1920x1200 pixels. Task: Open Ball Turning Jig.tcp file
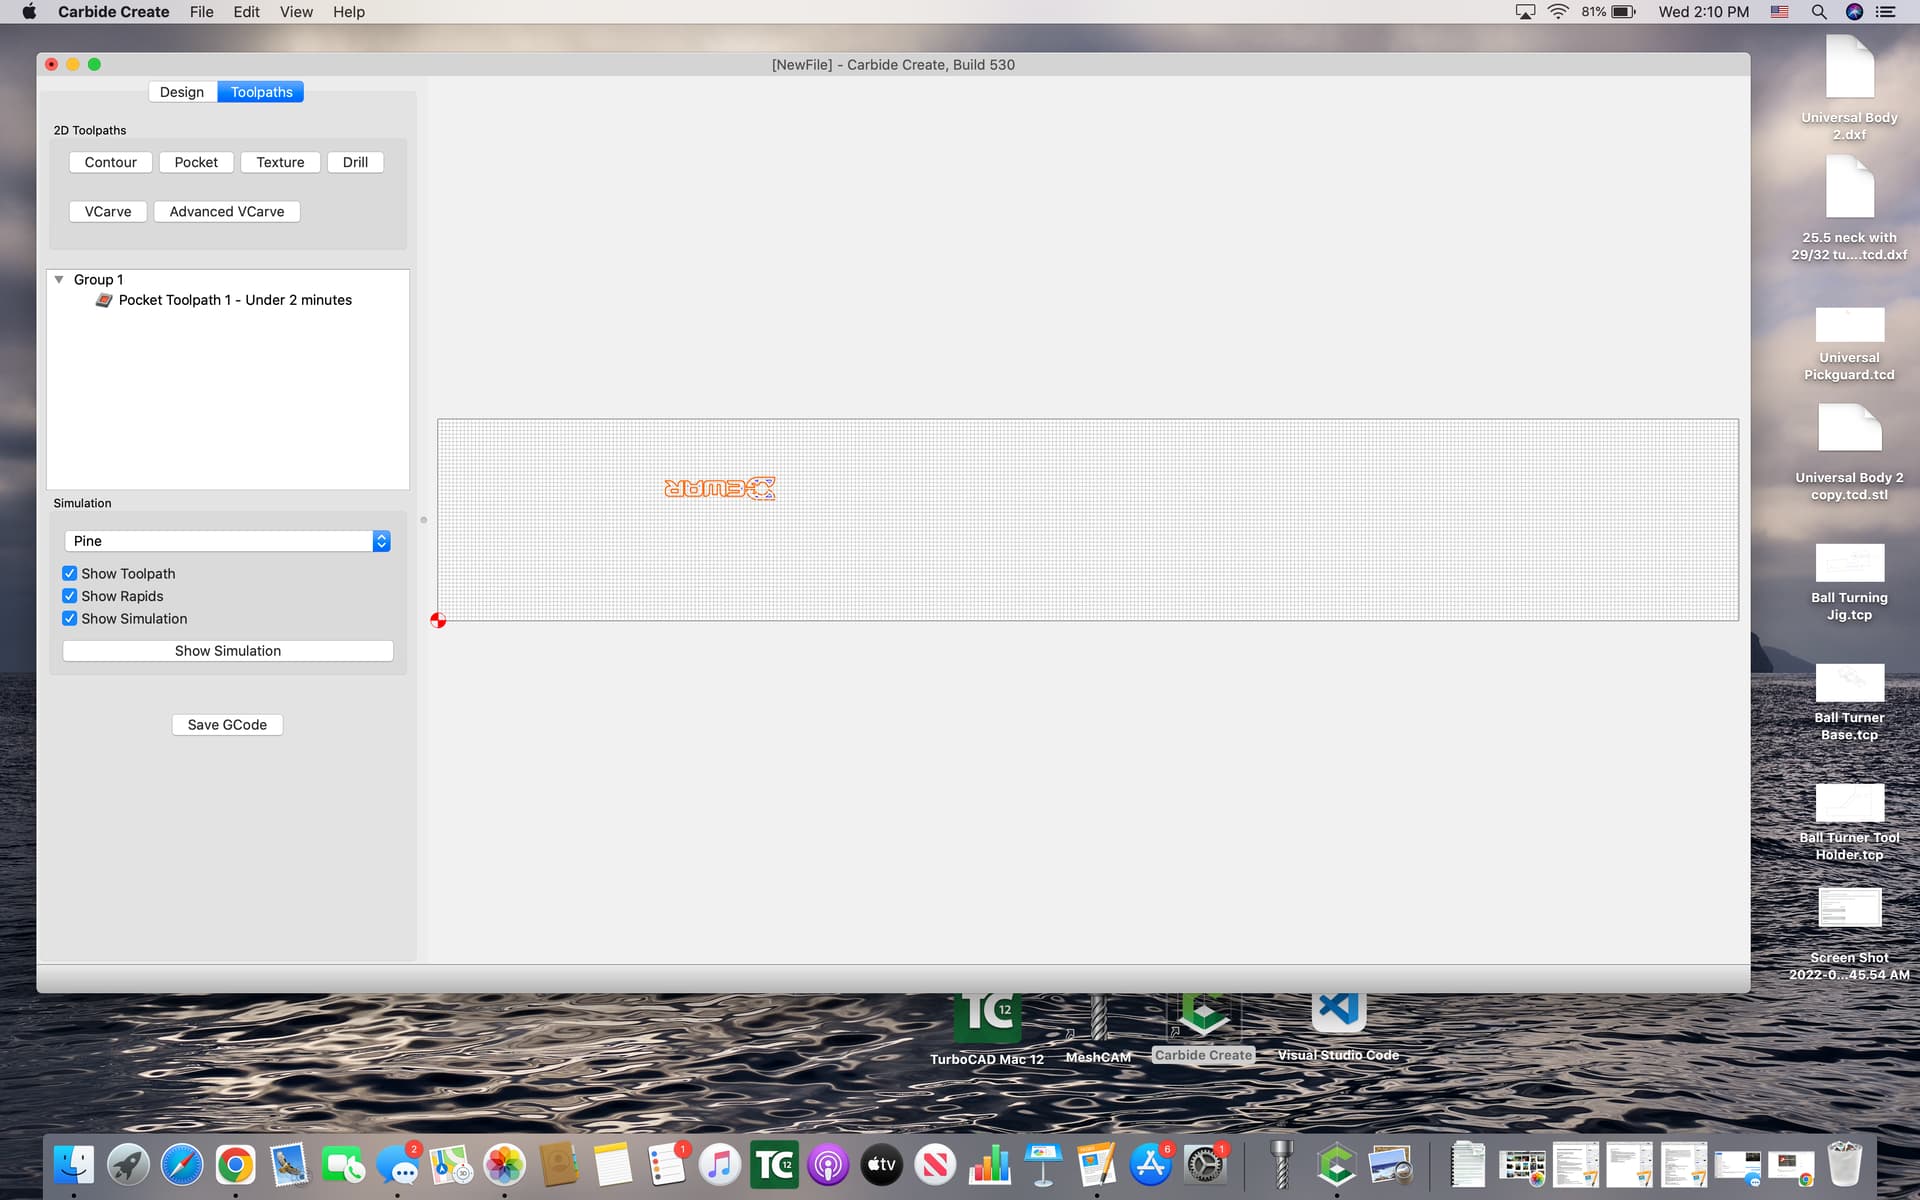[x=1849, y=564]
